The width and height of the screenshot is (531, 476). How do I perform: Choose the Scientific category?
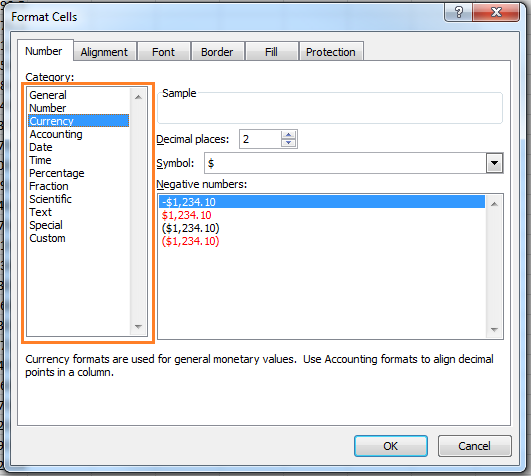click(79, 199)
